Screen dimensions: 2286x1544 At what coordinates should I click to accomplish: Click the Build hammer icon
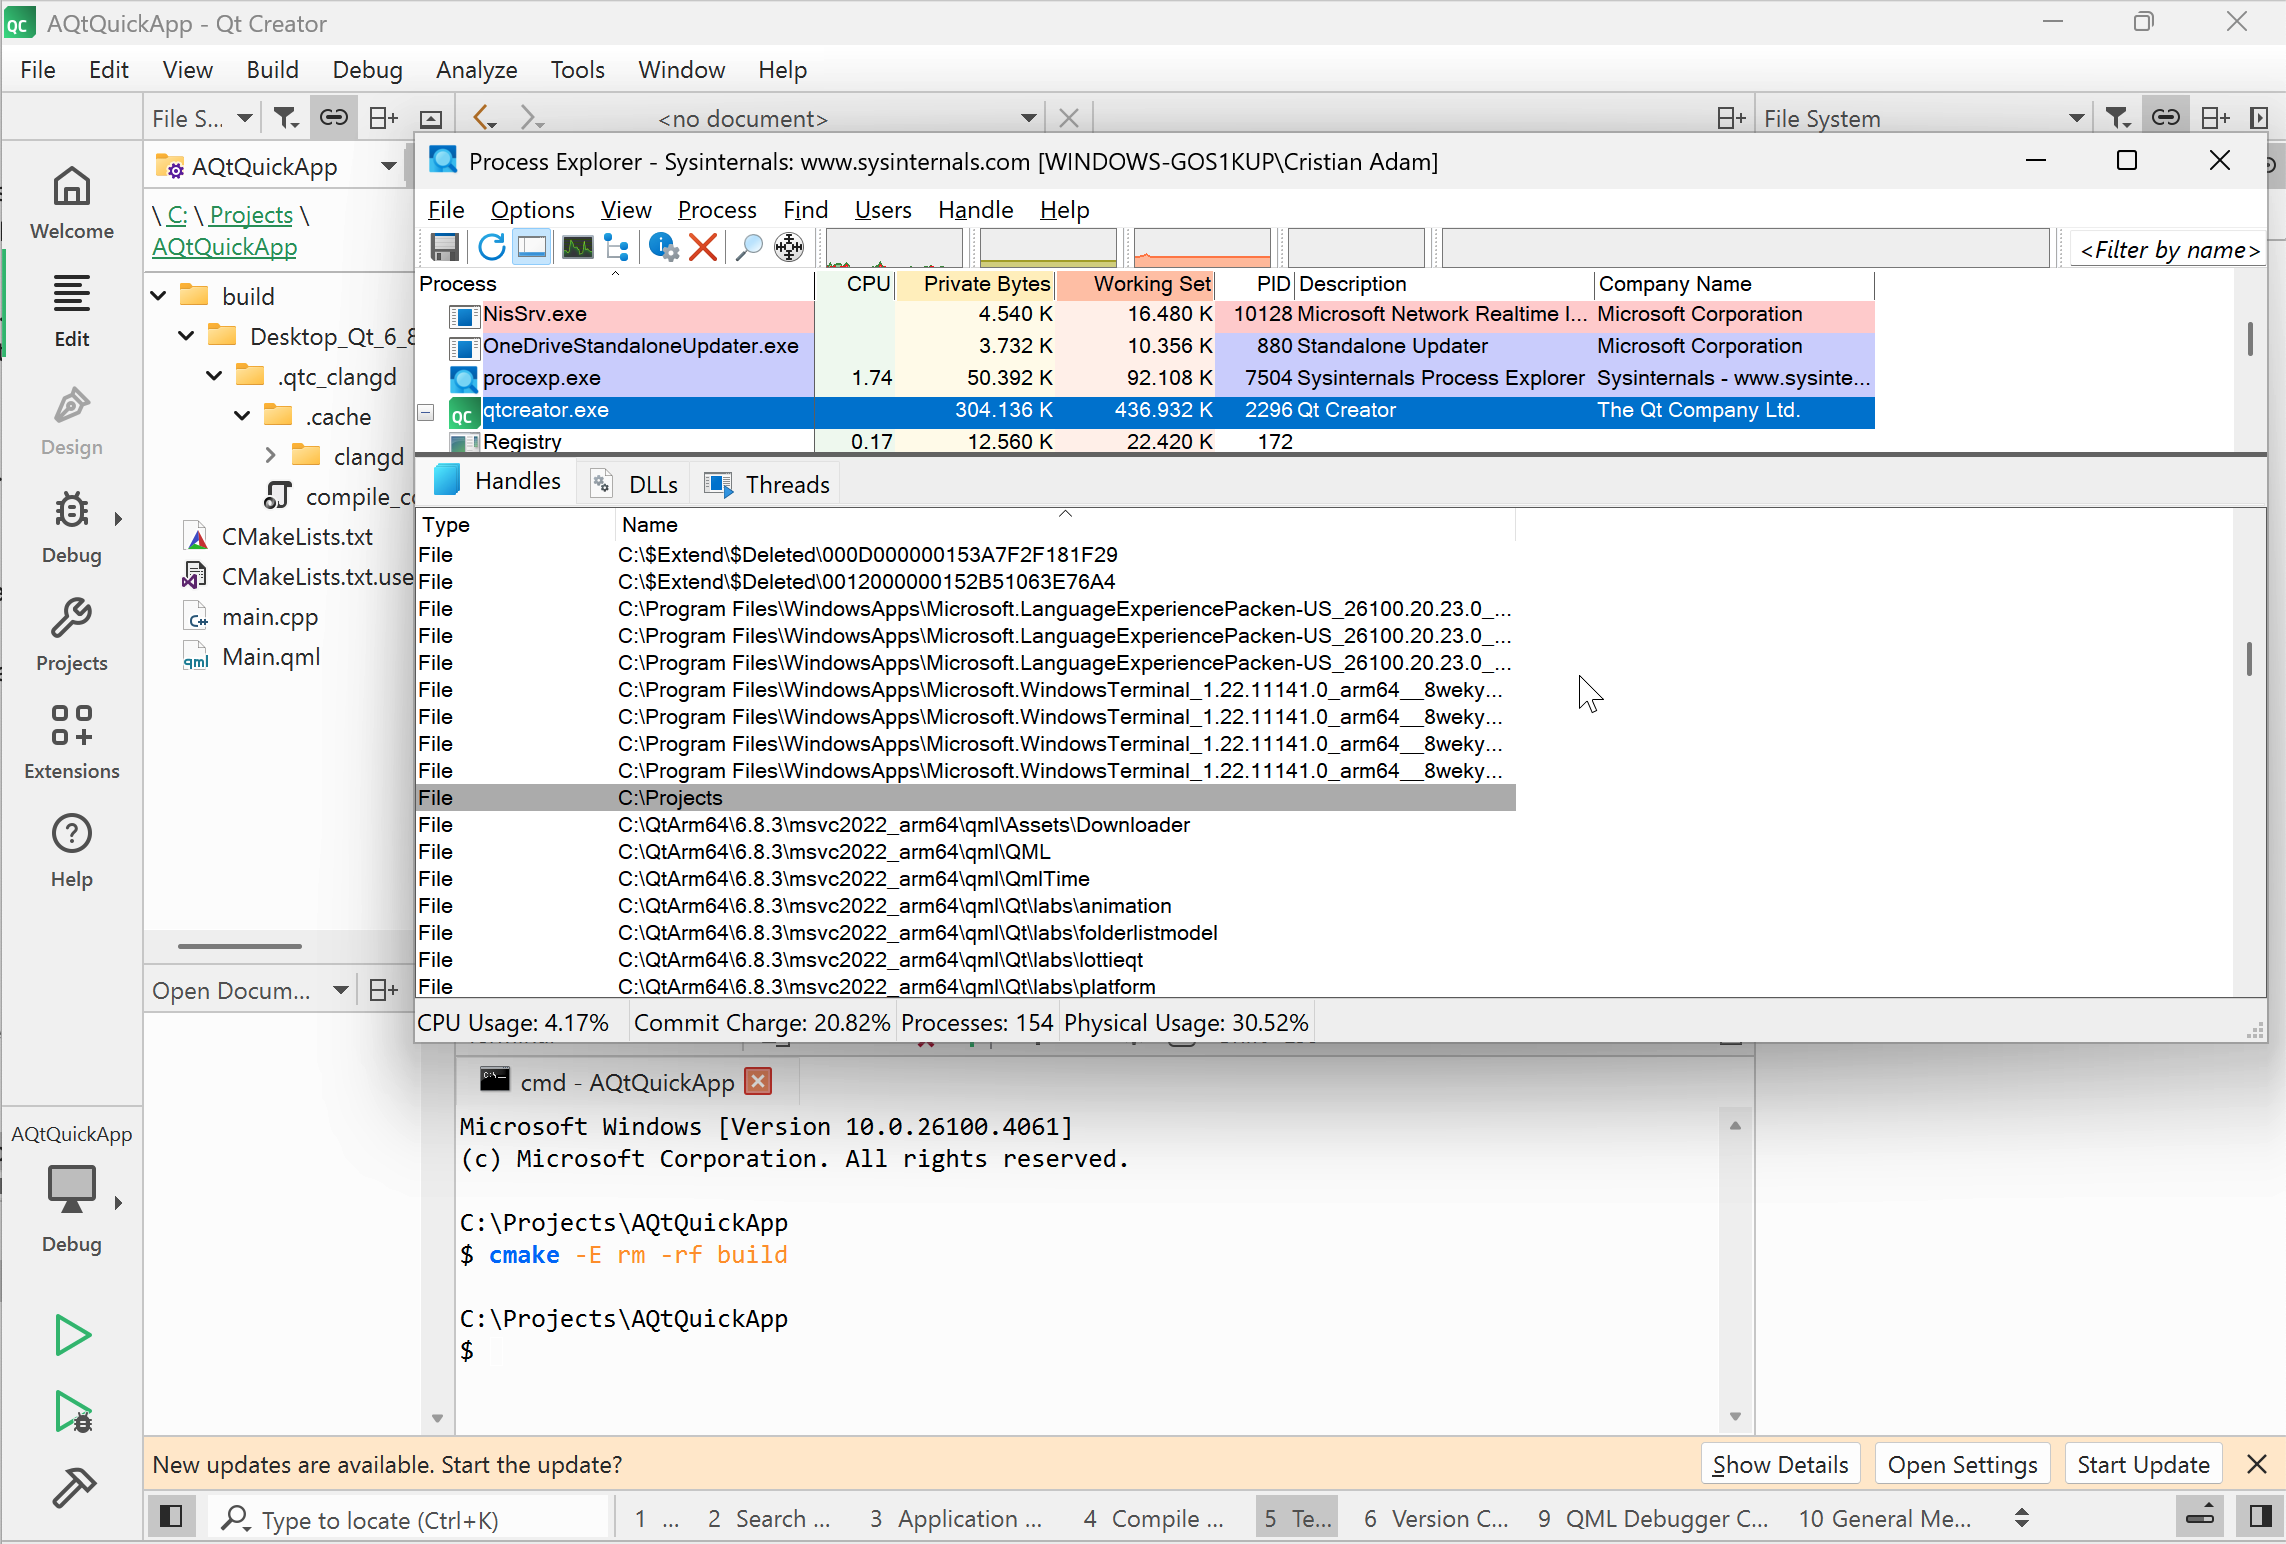click(x=73, y=1487)
